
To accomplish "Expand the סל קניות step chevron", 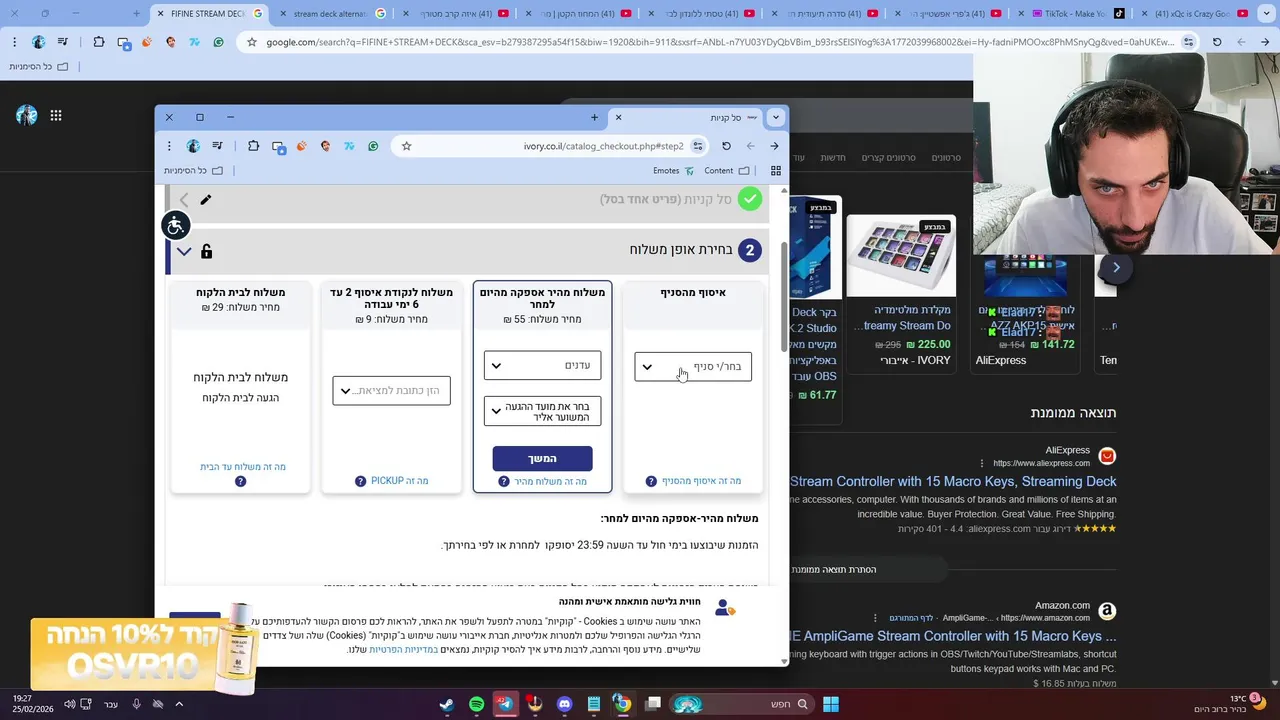I will coord(184,200).
